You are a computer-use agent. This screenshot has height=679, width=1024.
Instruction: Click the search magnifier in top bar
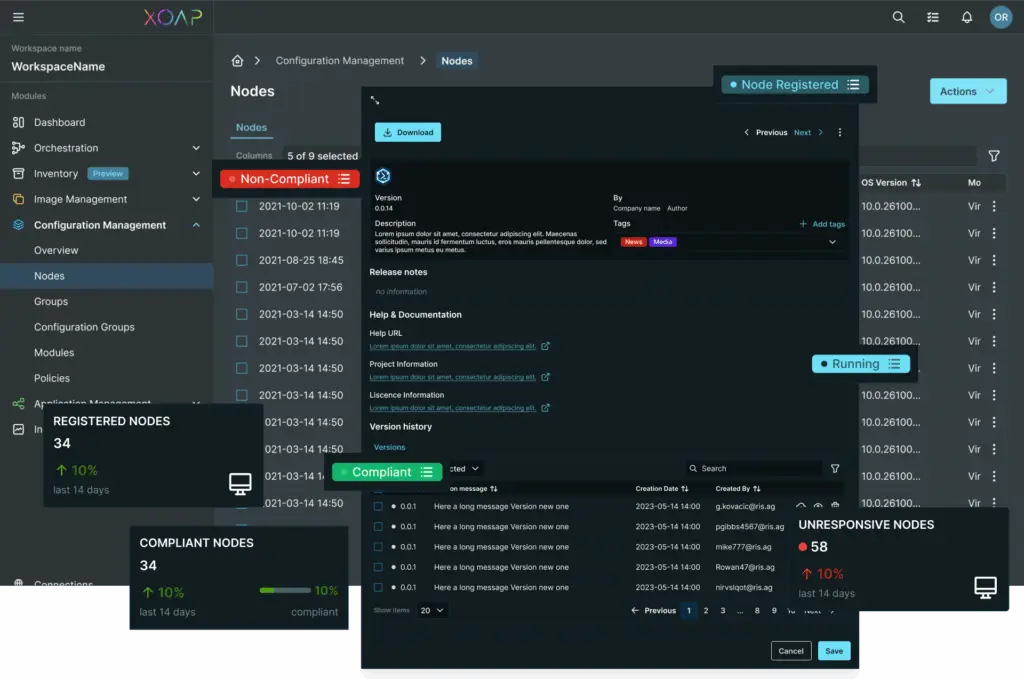pyautogui.click(x=898, y=17)
